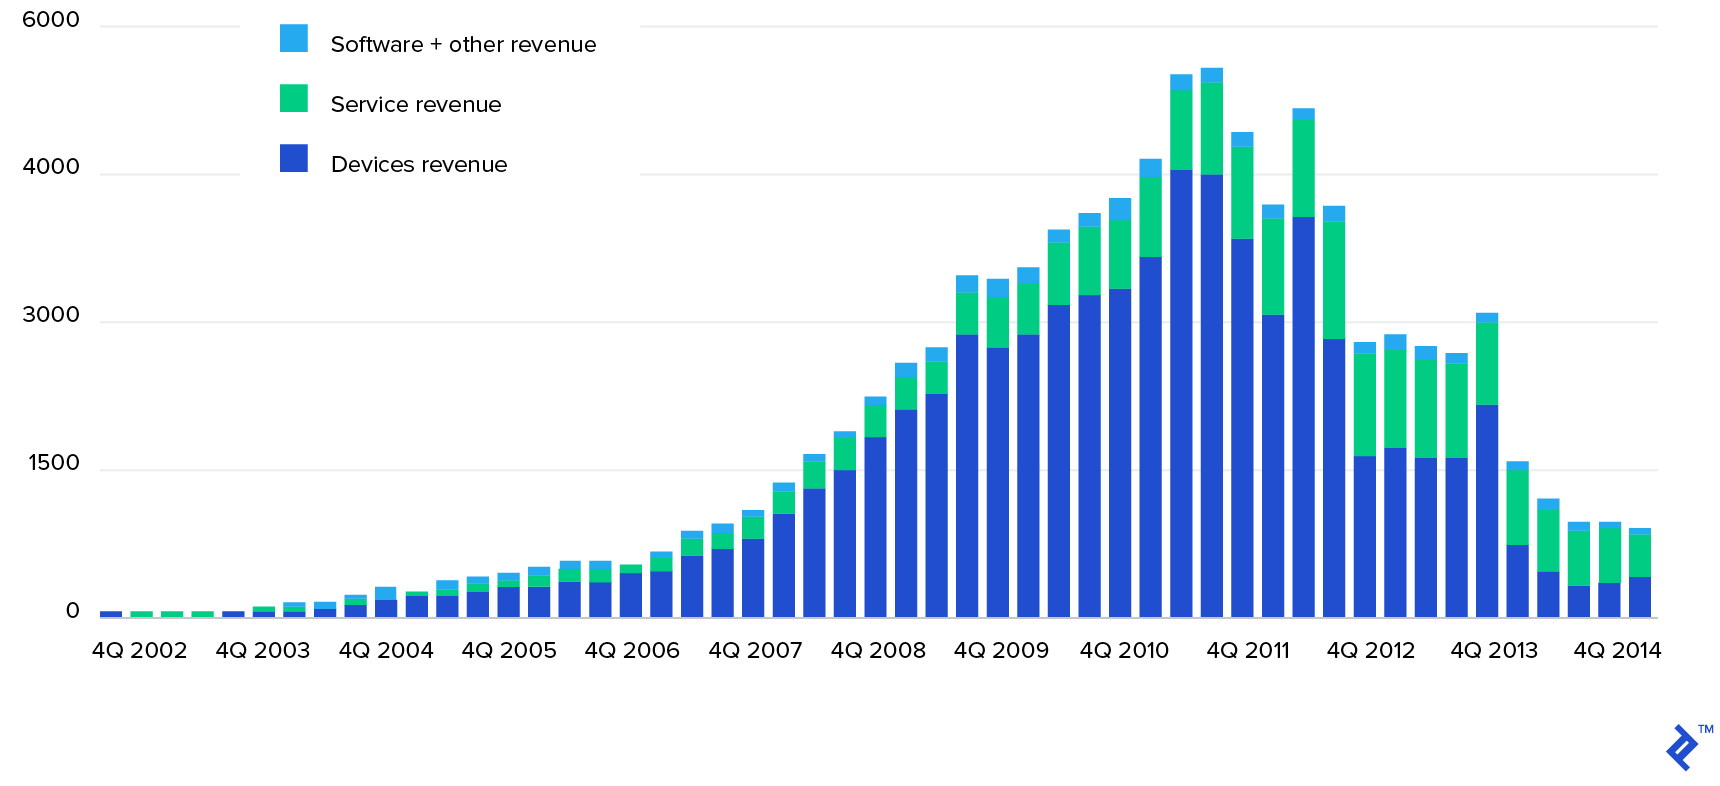Click the bar above the 4Q 2013 label
The width and height of the screenshot is (1720, 786).
[x=1487, y=465]
